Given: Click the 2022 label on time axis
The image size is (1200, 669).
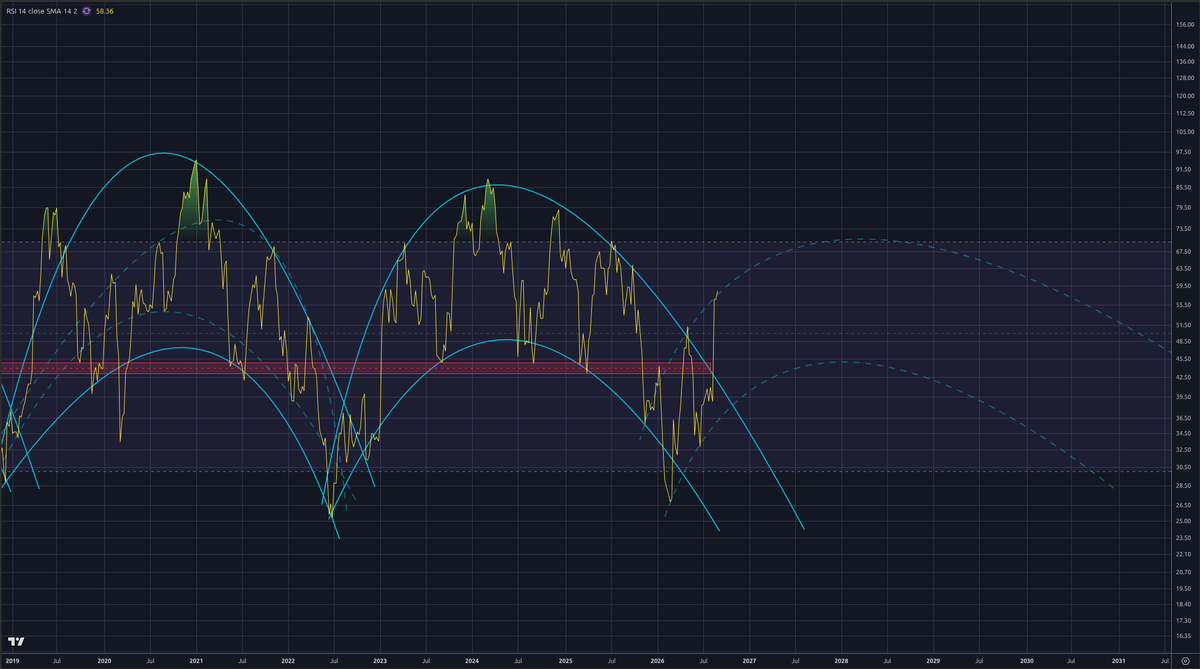Looking at the screenshot, I should pyautogui.click(x=288, y=661).
